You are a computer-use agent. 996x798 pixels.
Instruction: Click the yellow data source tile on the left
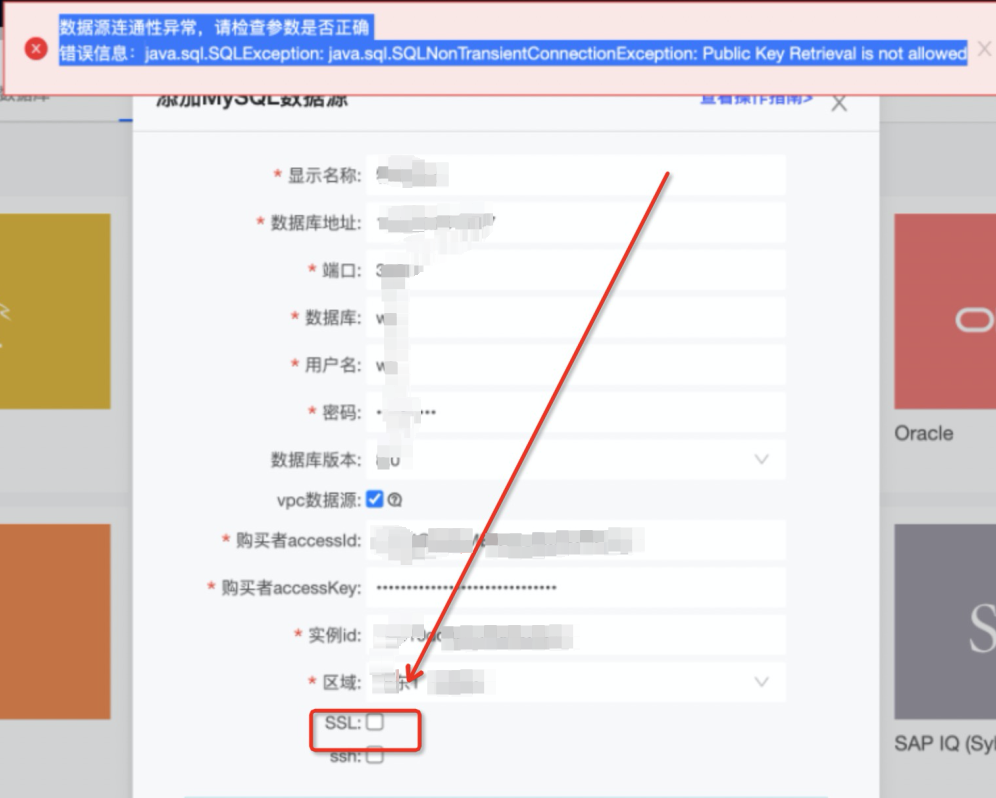coord(55,311)
